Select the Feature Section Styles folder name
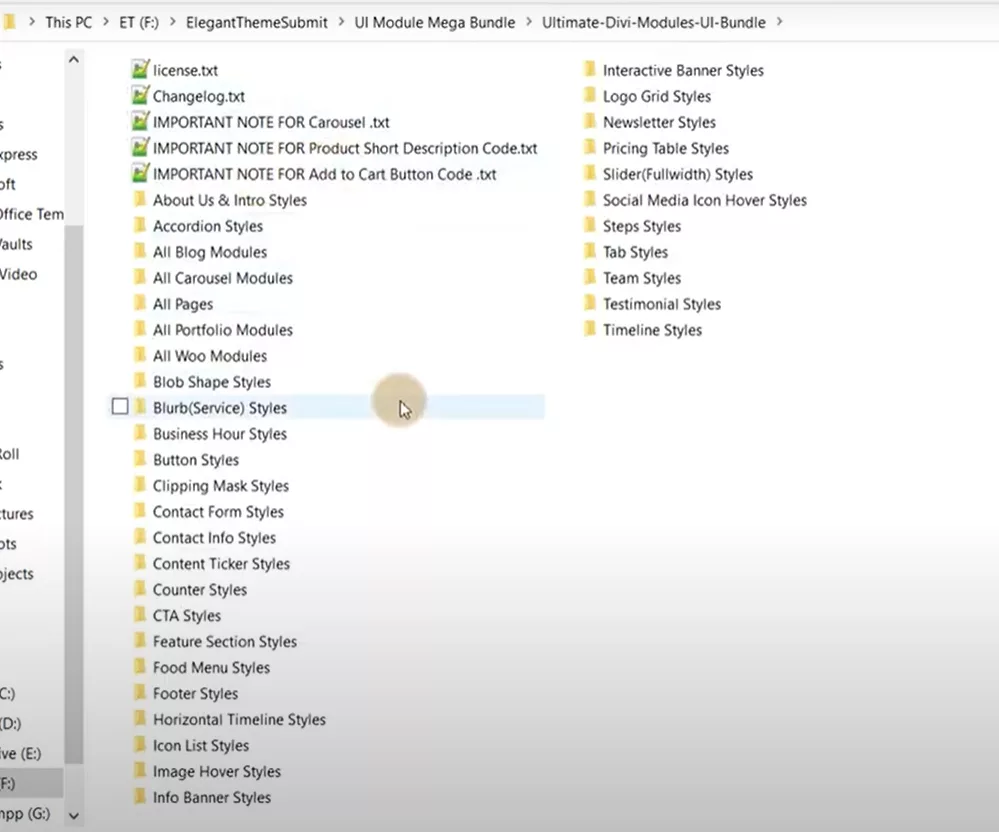The width and height of the screenshot is (999, 832). point(225,642)
